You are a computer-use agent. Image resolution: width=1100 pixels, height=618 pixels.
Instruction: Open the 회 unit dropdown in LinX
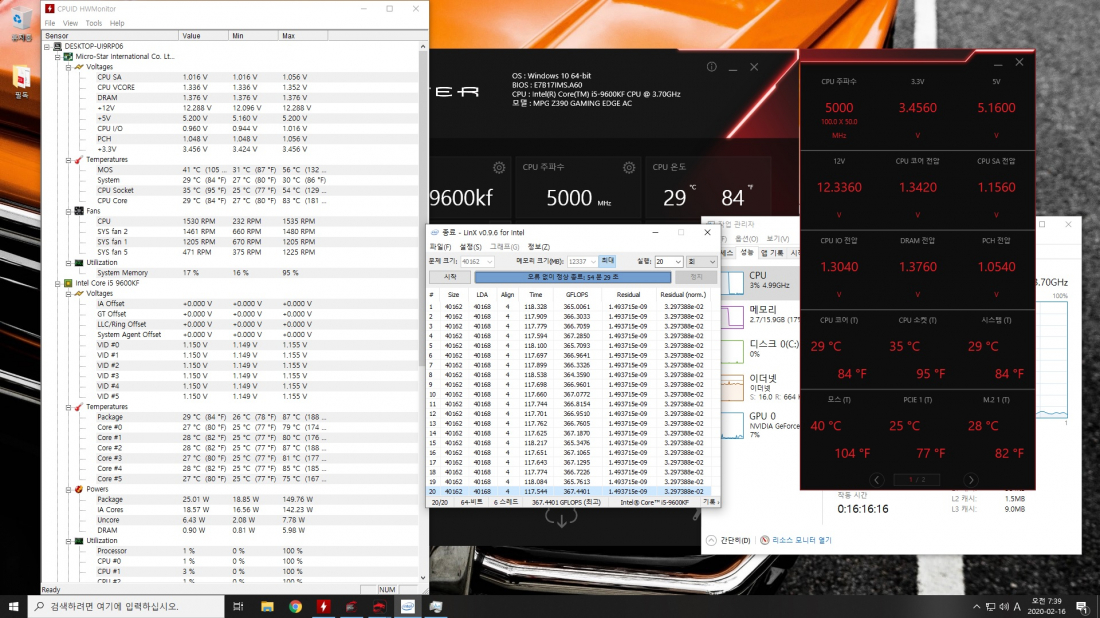[x=702, y=262]
